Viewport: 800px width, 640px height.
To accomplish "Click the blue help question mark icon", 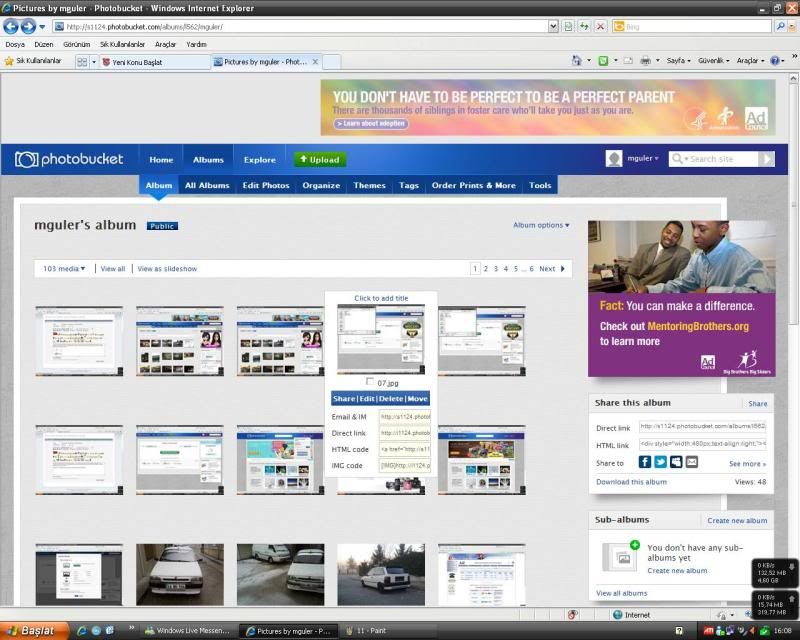I will [774, 61].
